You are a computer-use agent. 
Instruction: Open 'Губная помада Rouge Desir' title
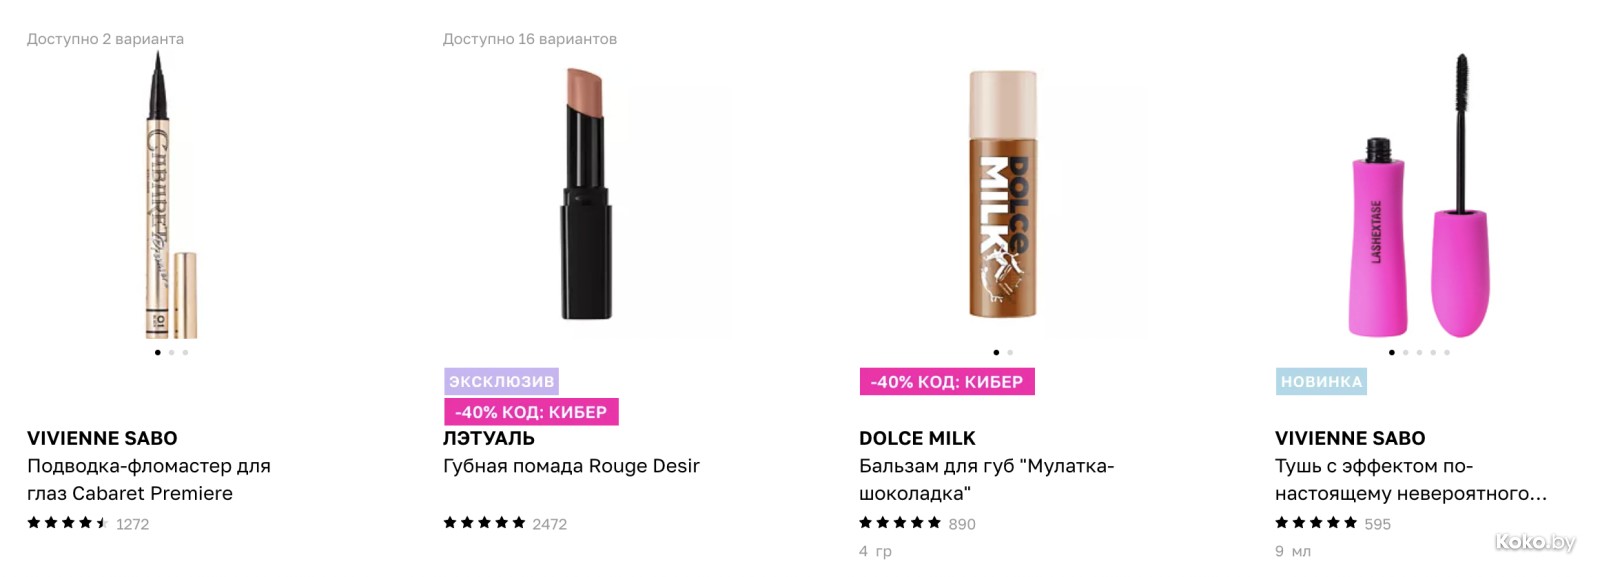tap(571, 466)
